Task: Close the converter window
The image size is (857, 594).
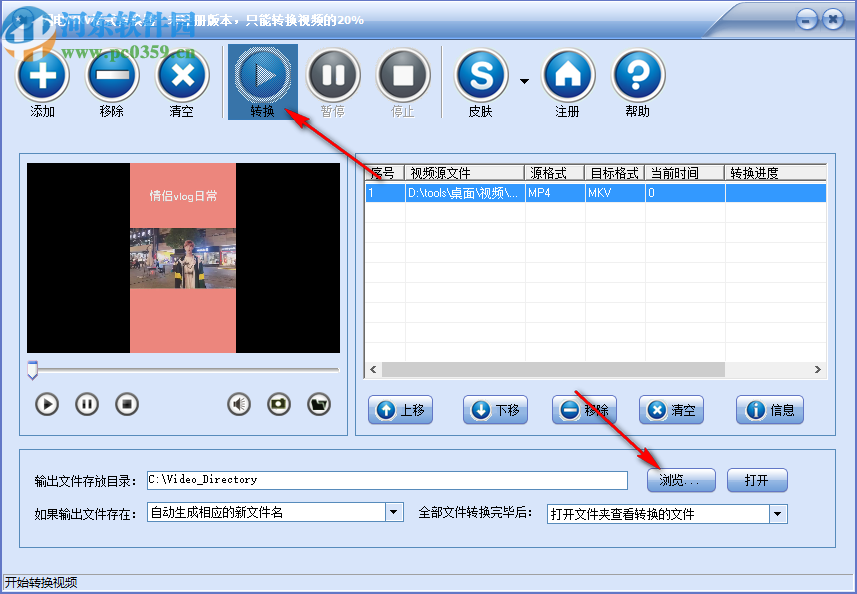Action: 833,20
